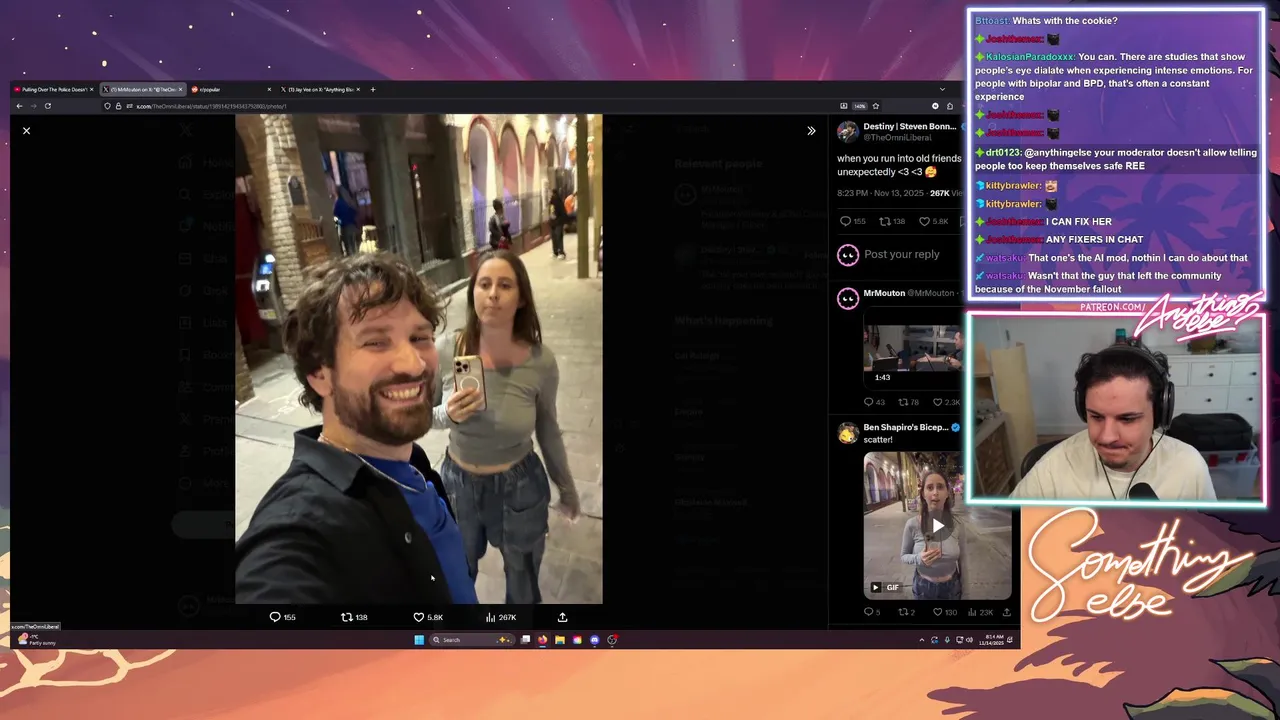Show hidden system tray icons chevron
This screenshot has width=1280, height=720.
coord(922,640)
